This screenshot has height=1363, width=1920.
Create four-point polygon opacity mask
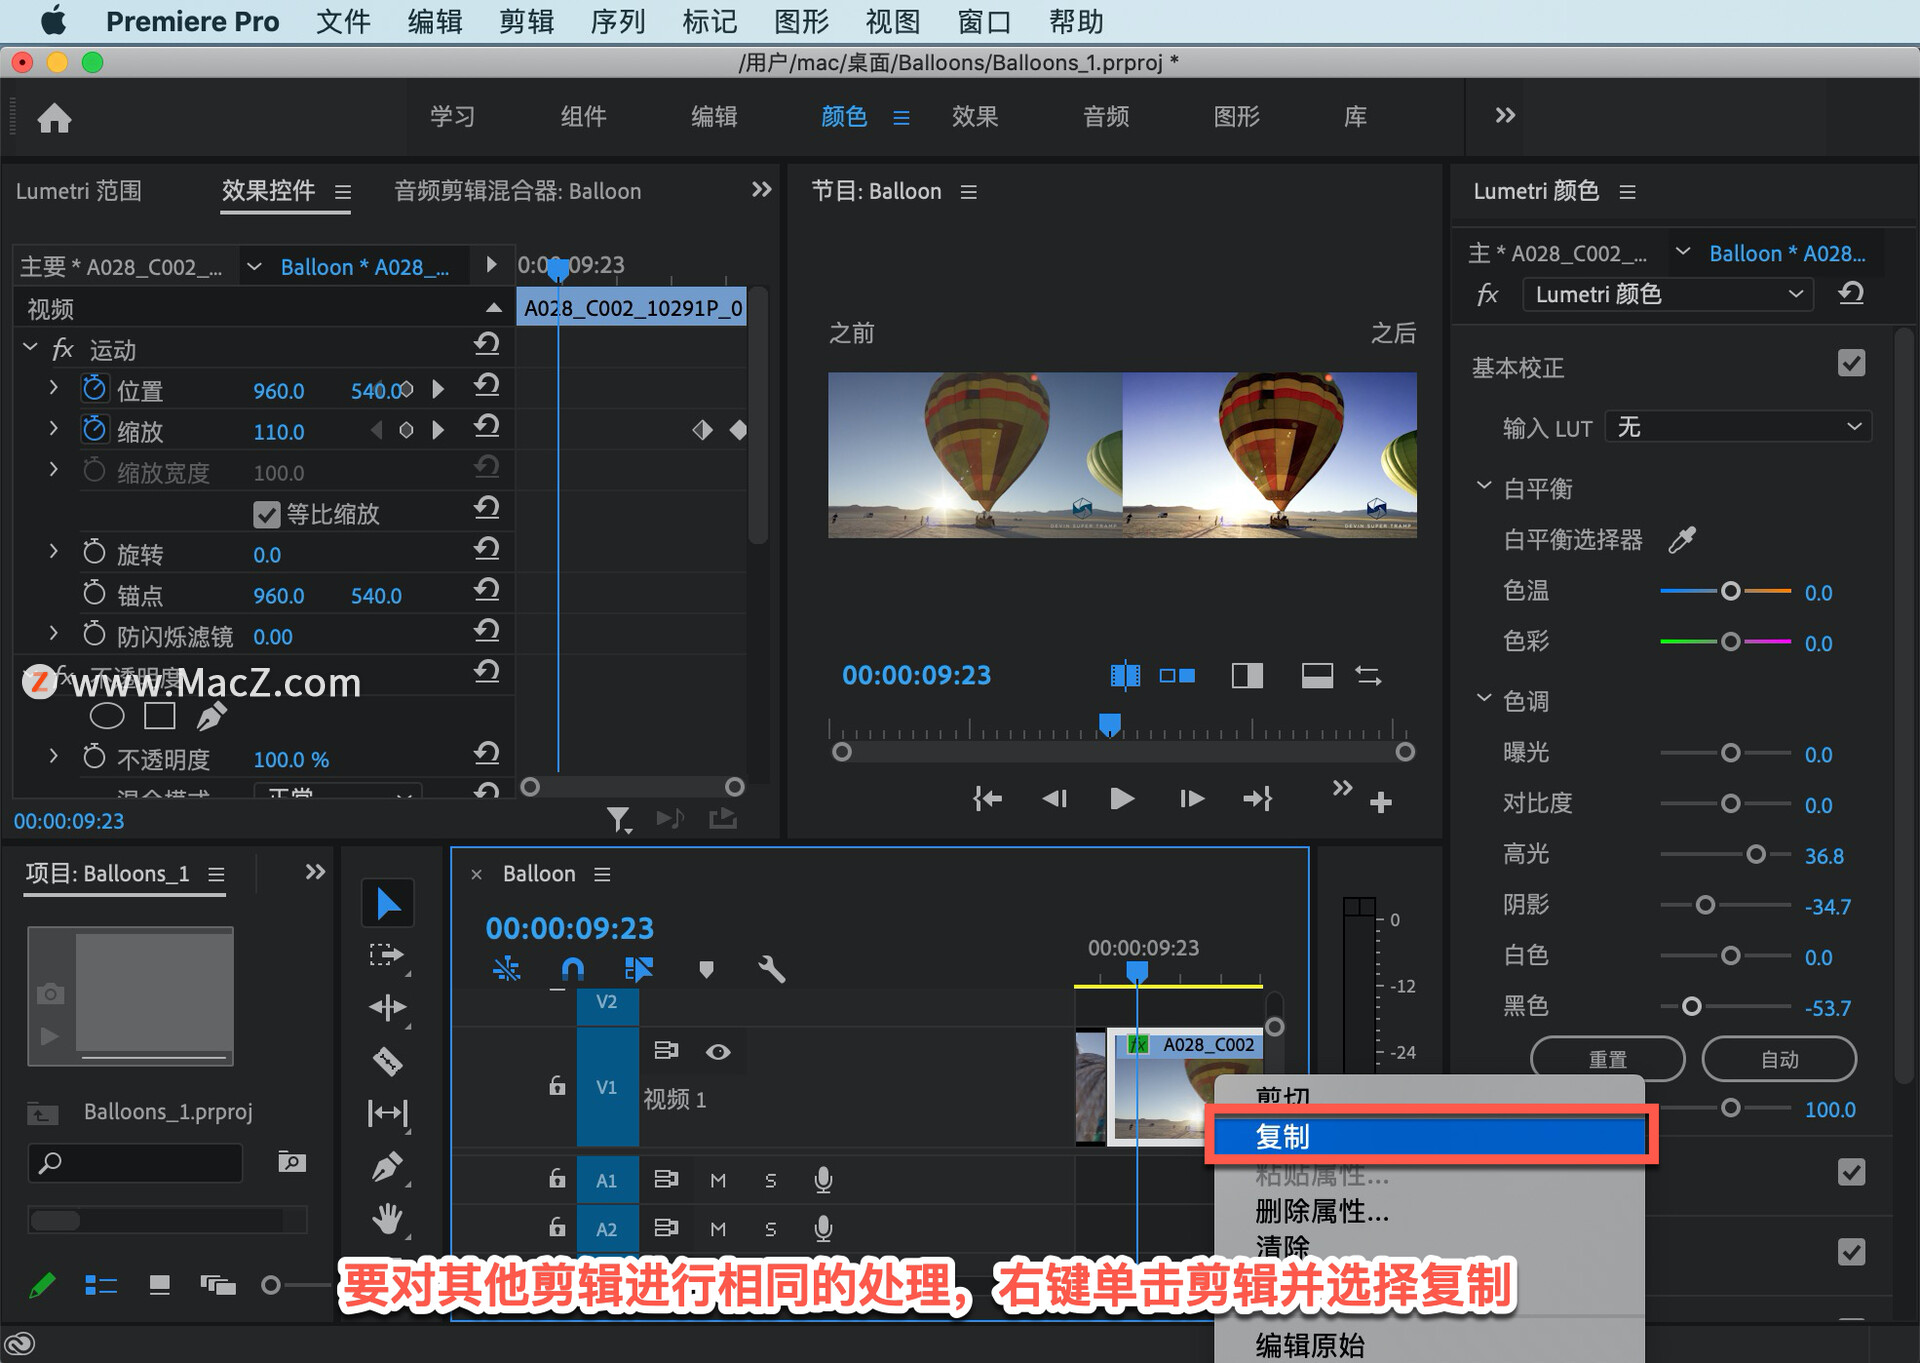[160, 716]
